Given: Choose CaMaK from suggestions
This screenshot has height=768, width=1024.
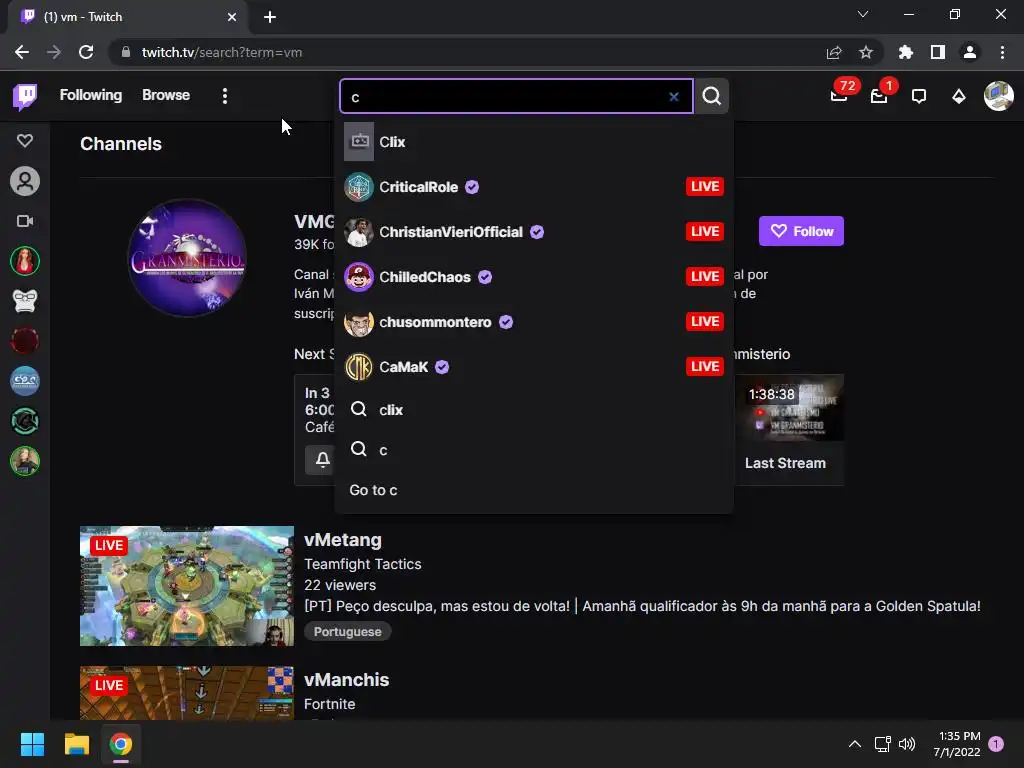Looking at the screenshot, I should point(534,367).
